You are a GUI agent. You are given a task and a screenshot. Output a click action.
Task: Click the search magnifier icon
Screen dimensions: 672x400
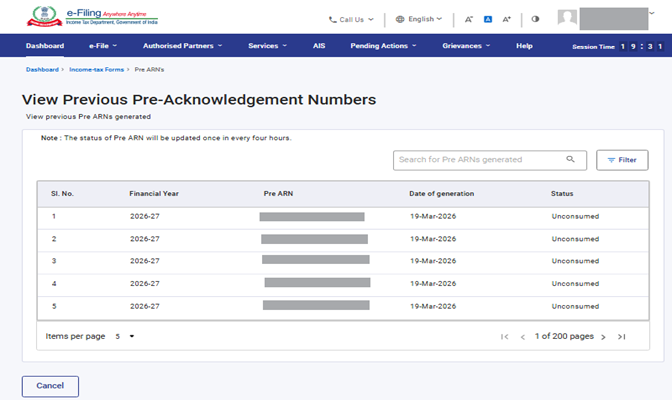click(571, 159)
